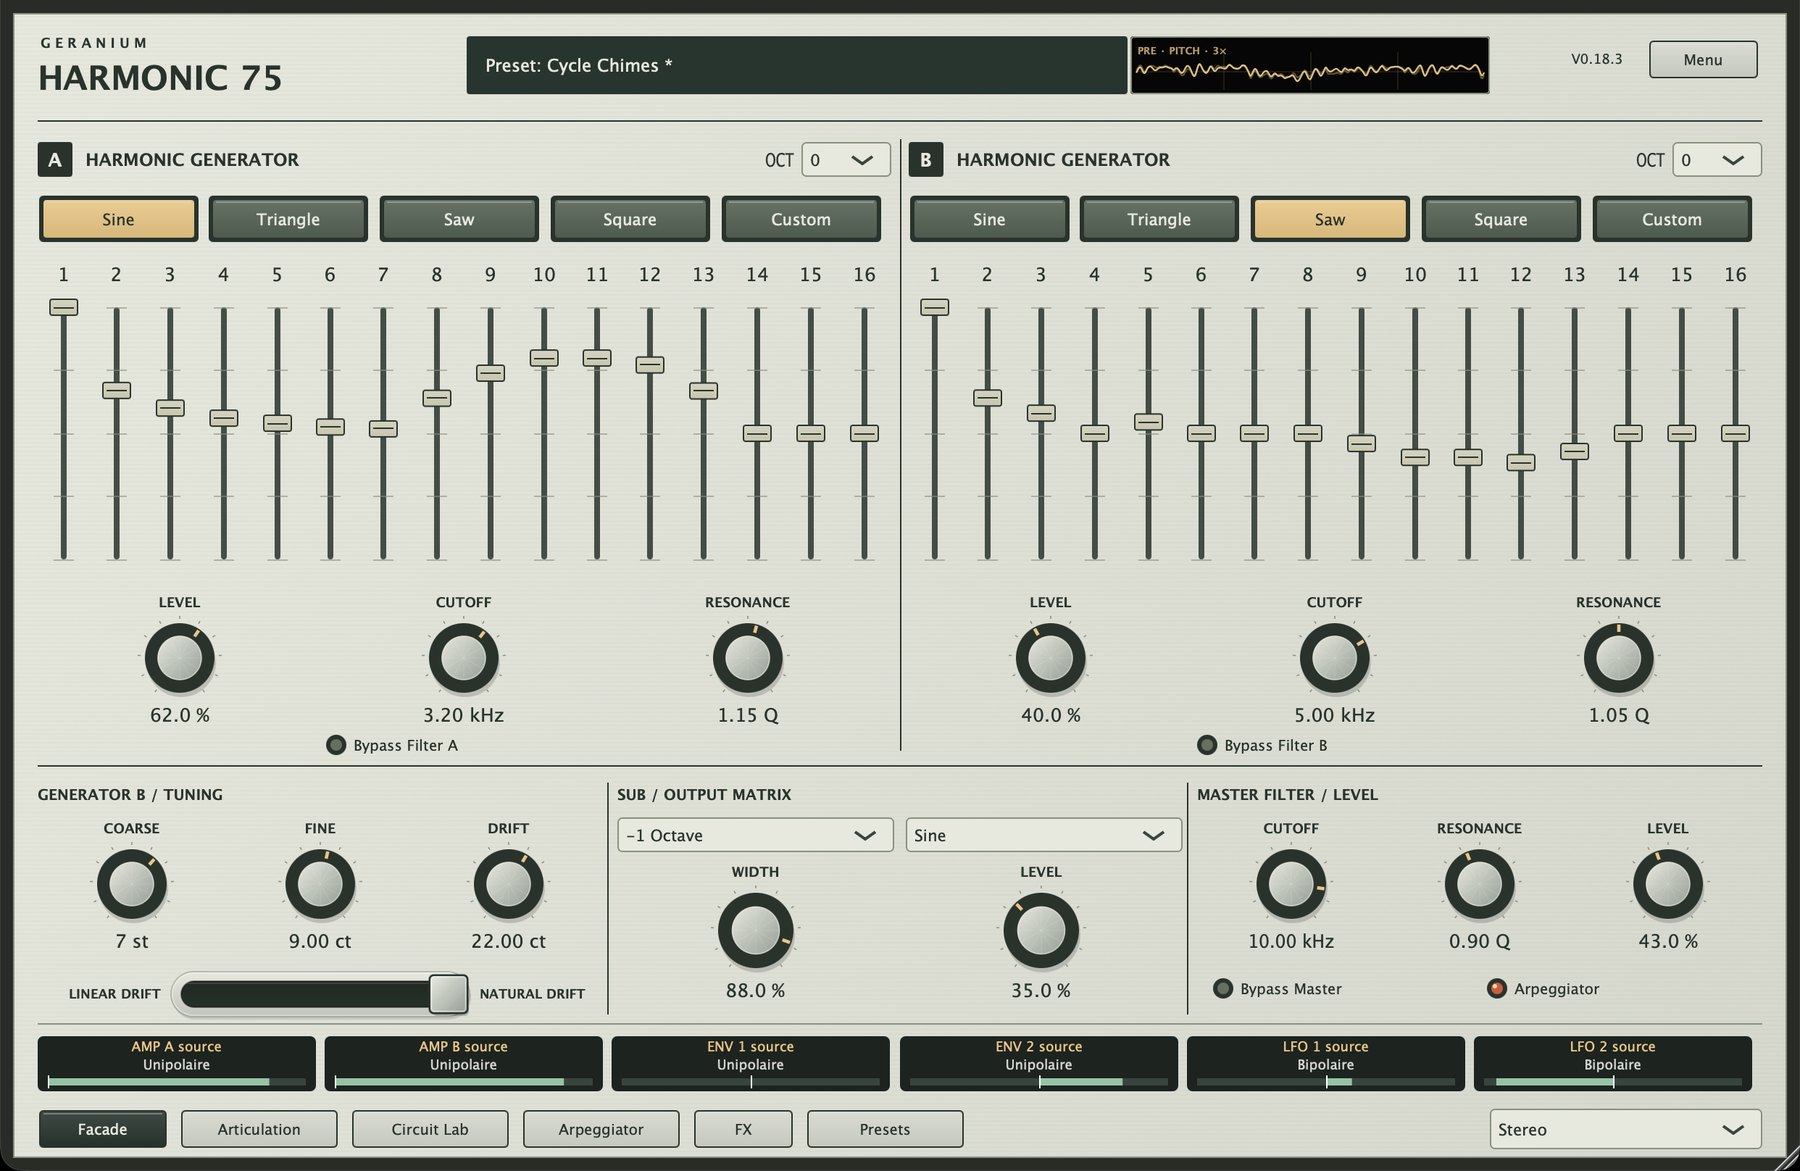Click generator A harmonic 10 slider handle
The image size is (1800, 1171).
tap(544, 358)
